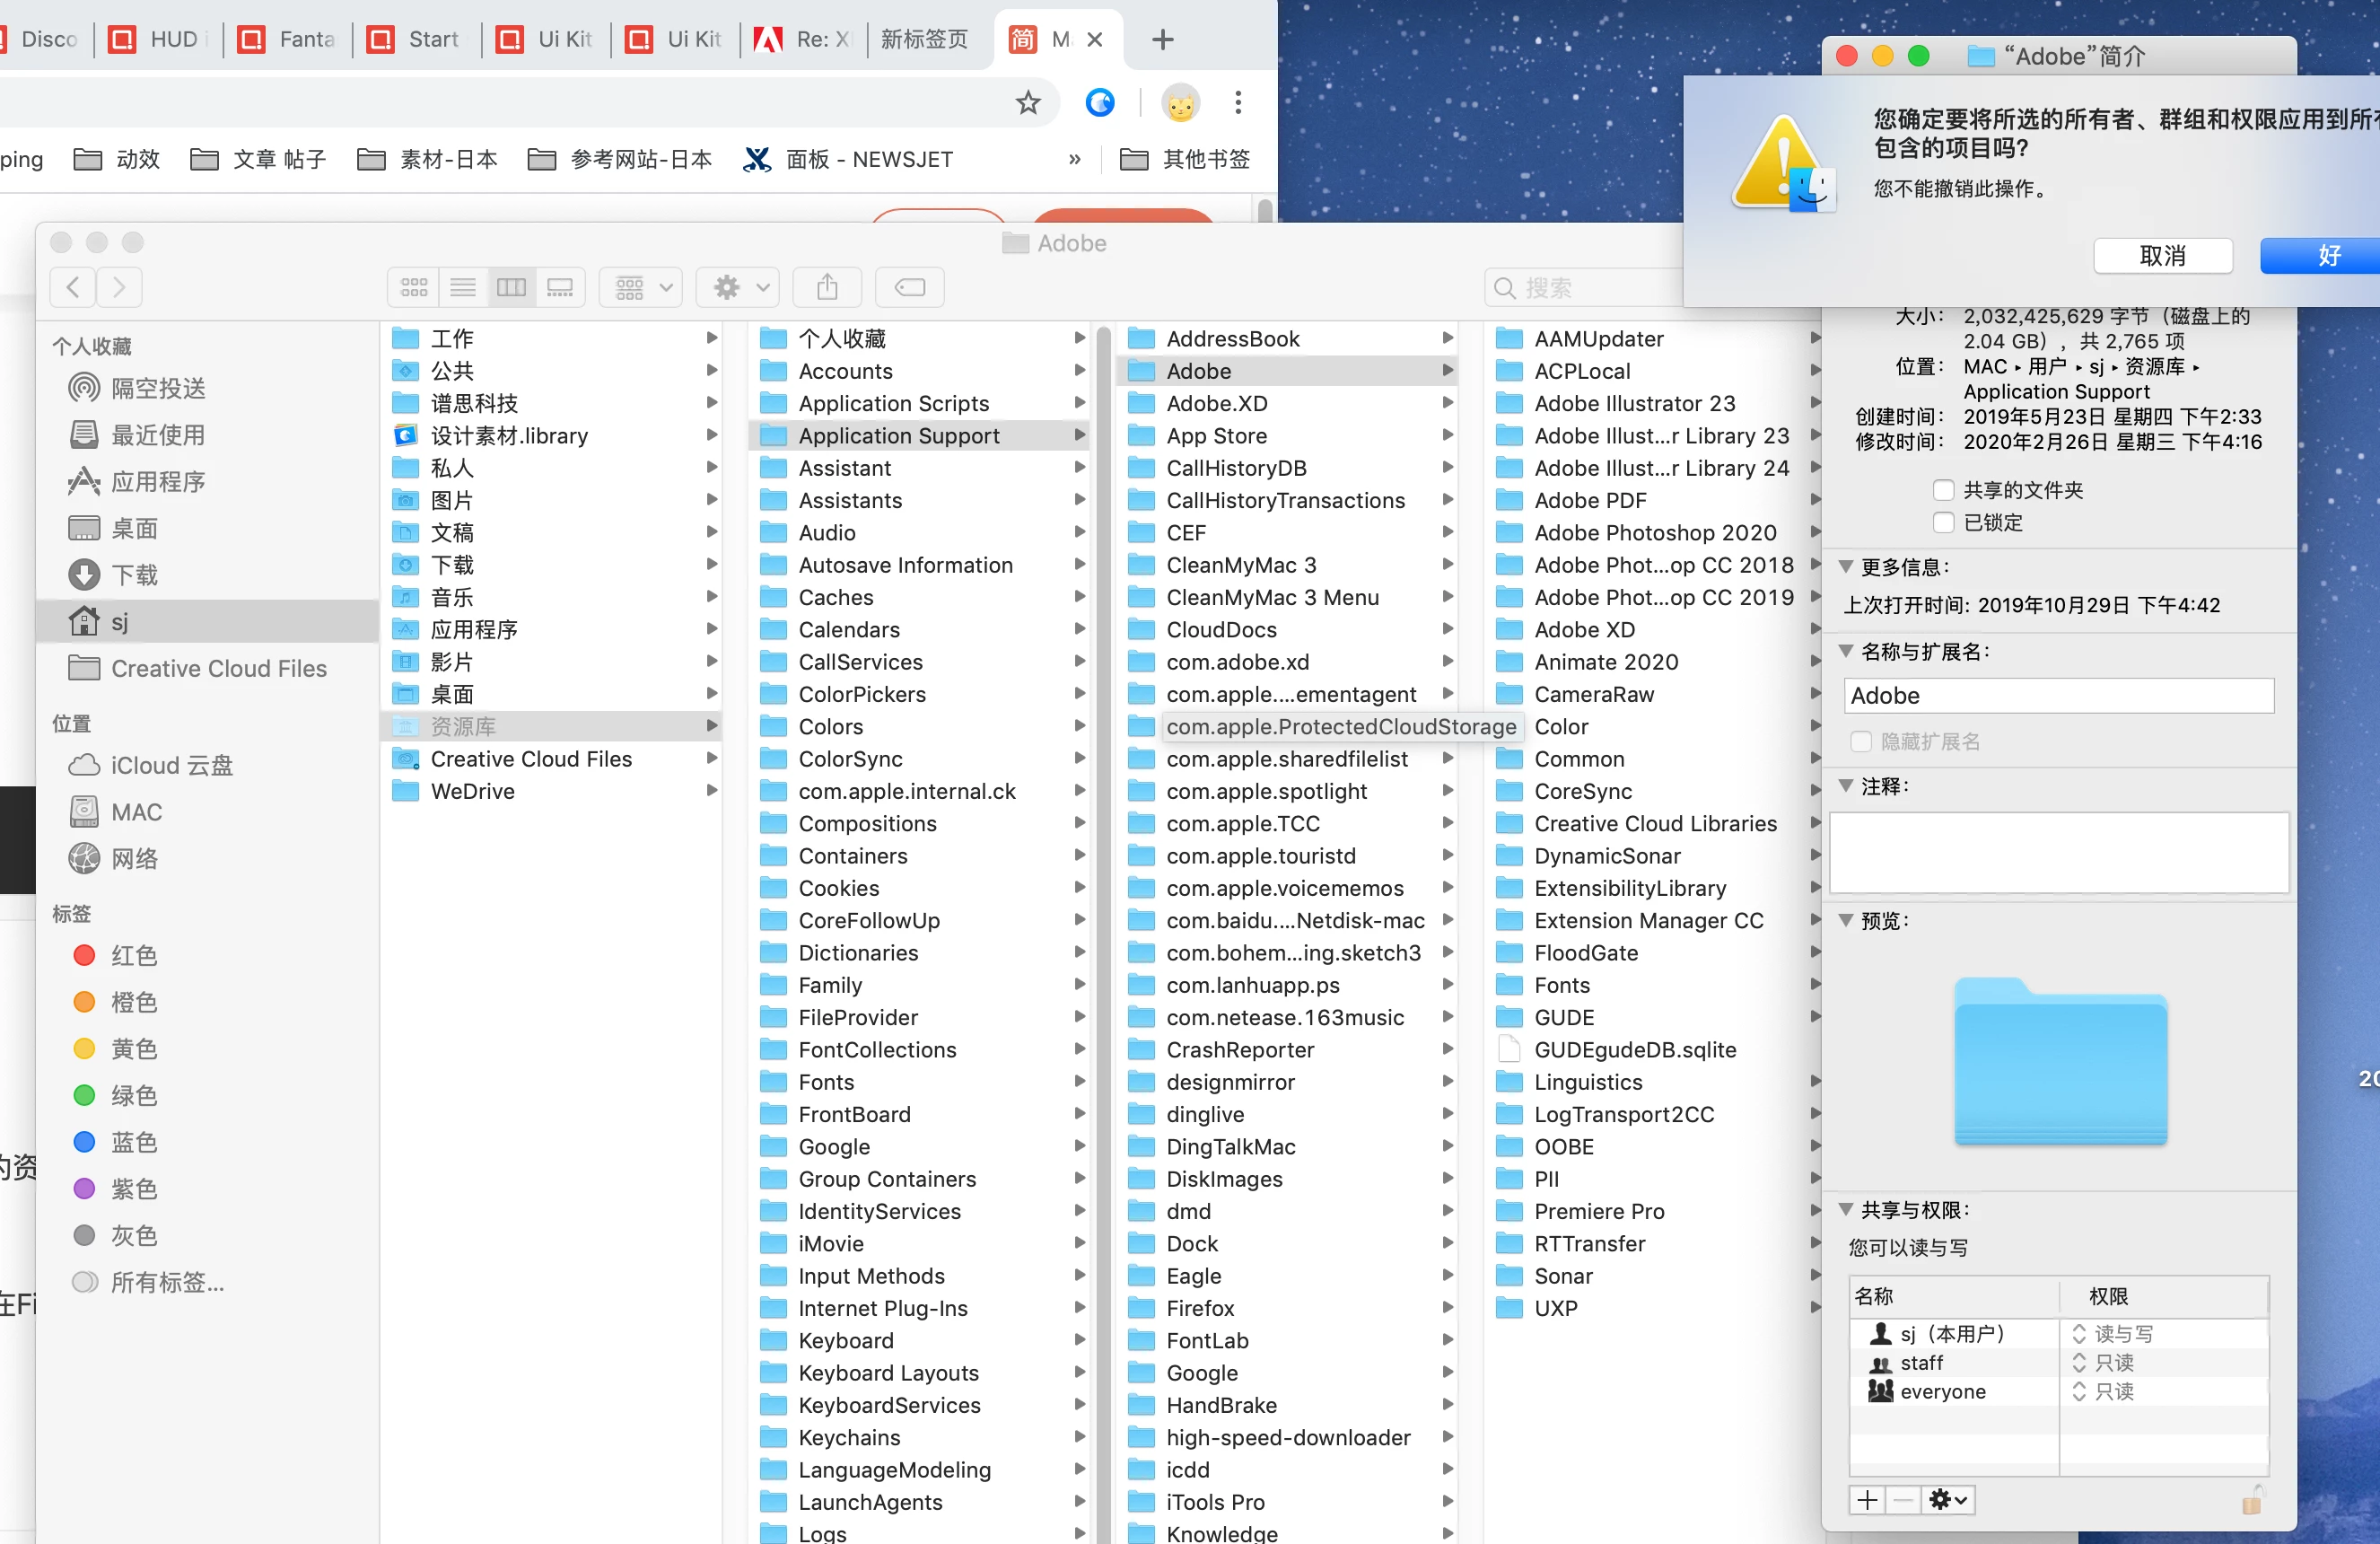
Task: Bookmark the page using the star icon
Action: pos(1028,102)
